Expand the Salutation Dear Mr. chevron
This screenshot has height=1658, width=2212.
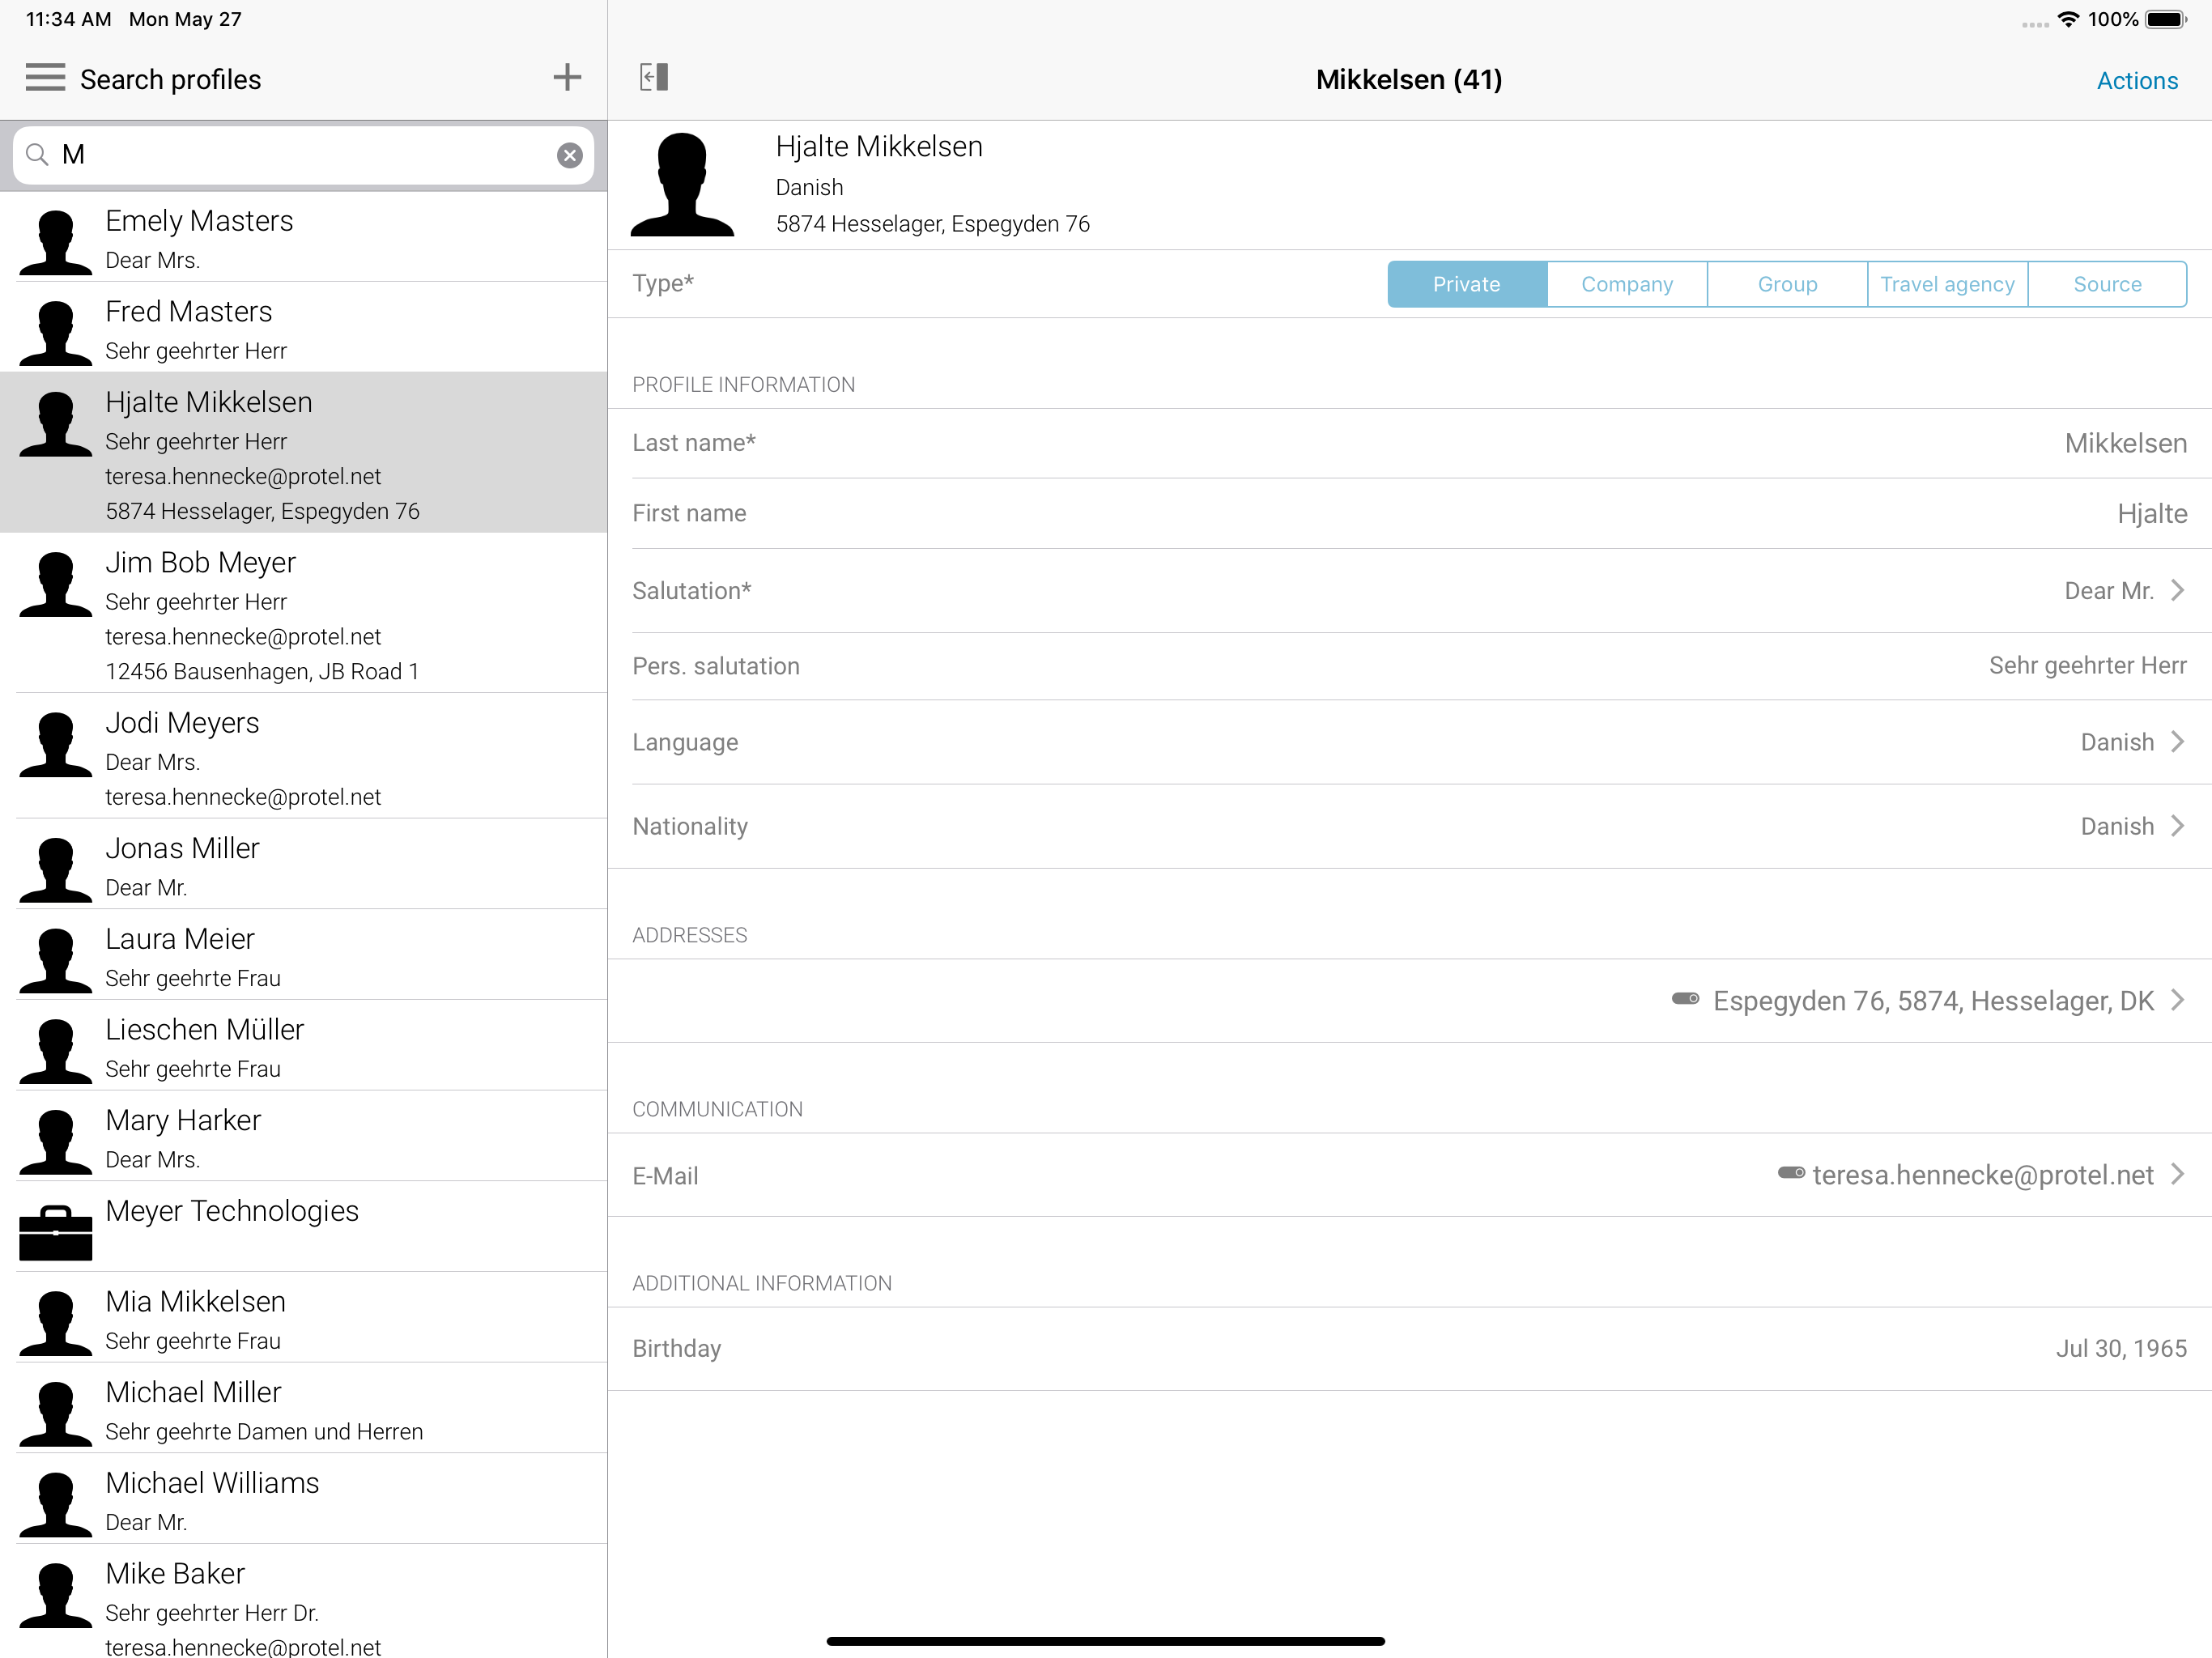tap(2176, 591)
